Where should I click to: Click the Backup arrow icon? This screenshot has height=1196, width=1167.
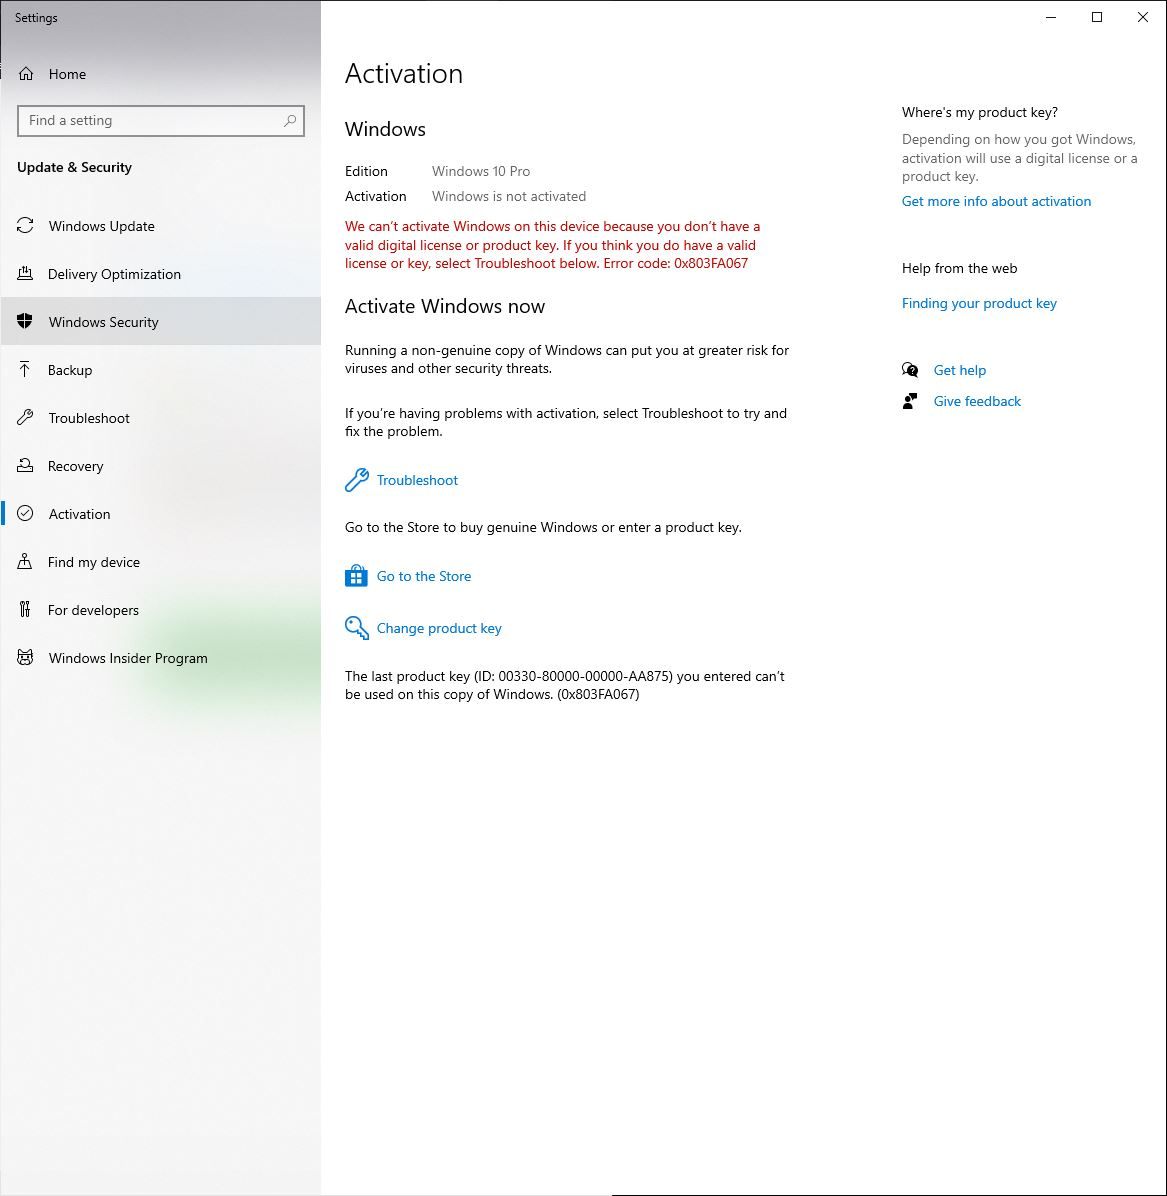25,369
